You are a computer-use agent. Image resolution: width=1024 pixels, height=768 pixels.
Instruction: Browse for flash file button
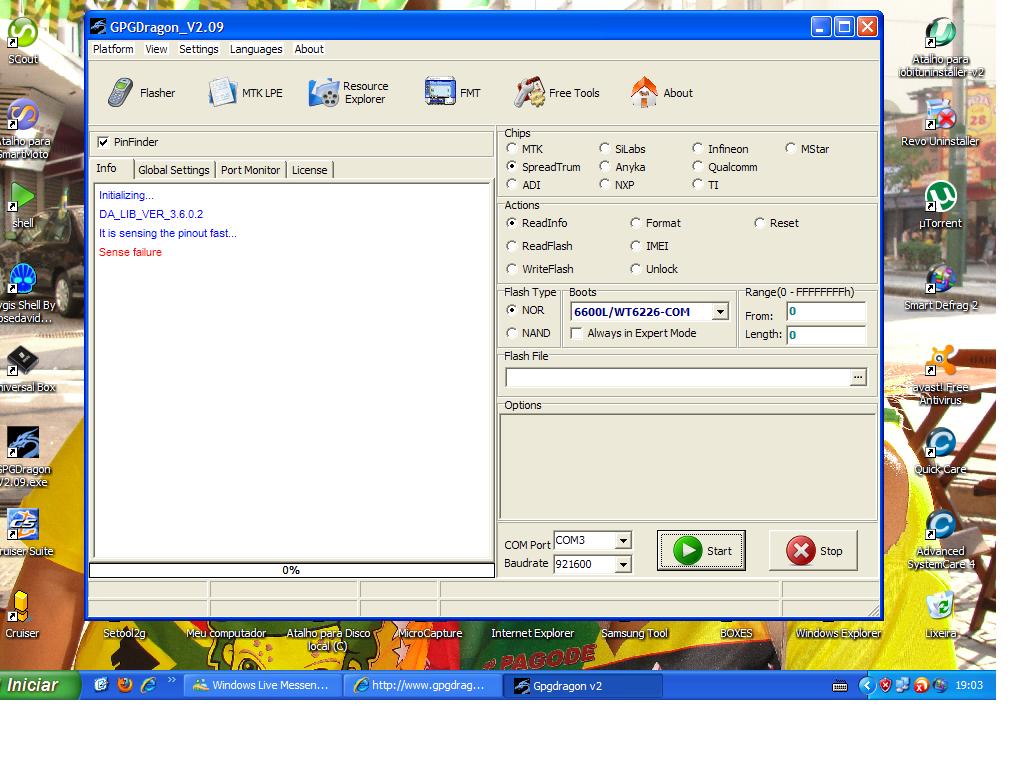click(x=858, y=377)
